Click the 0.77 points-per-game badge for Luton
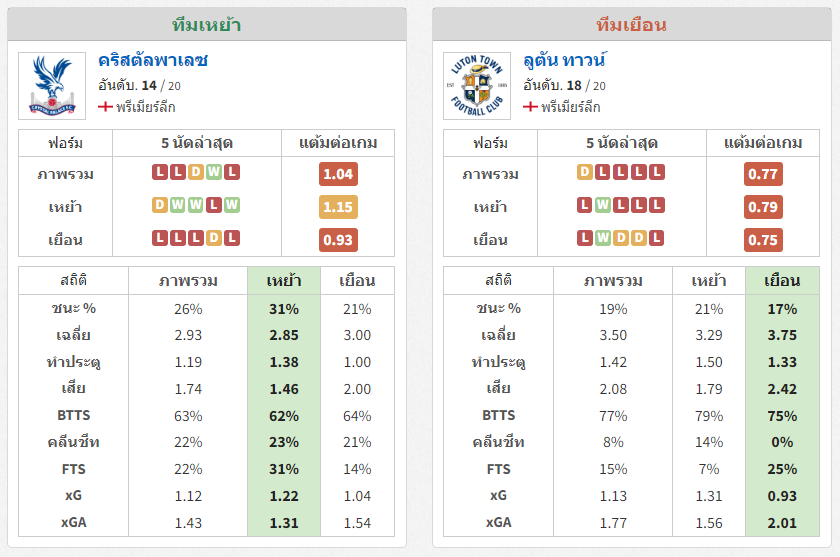 click(x=763, y=174)
